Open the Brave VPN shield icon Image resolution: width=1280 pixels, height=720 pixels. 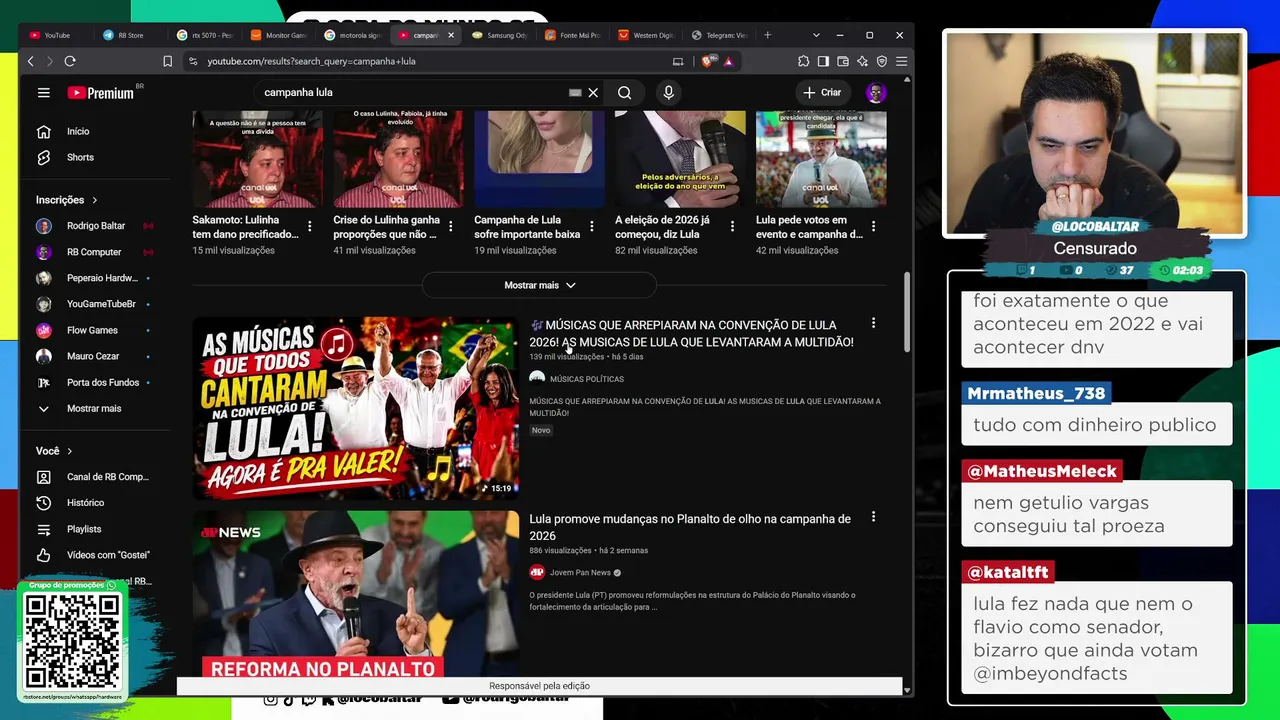tap(882, 61)
